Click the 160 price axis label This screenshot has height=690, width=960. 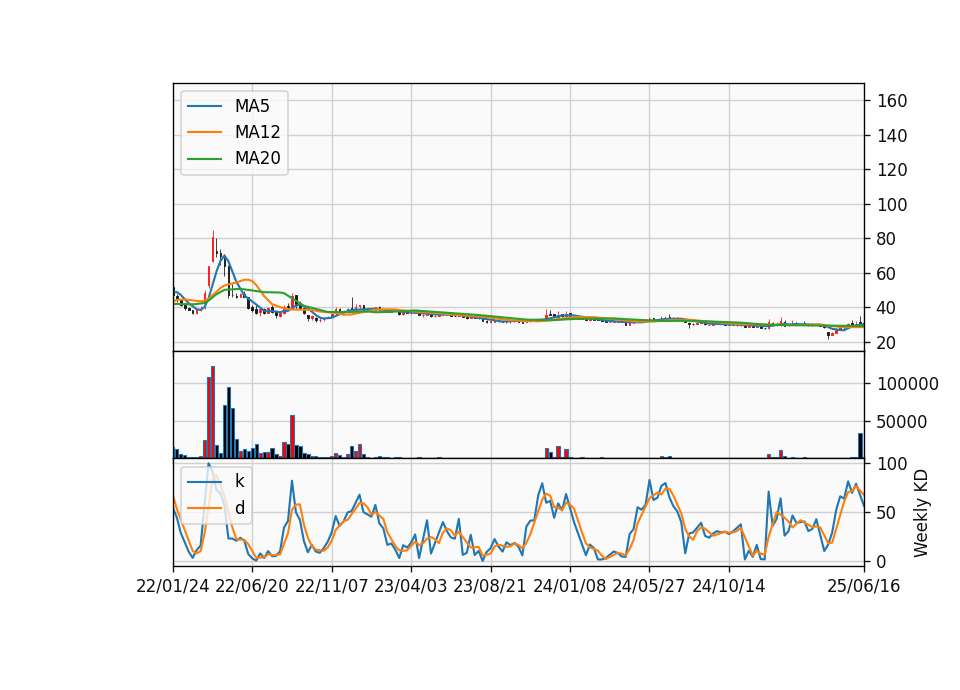(892, 101)
